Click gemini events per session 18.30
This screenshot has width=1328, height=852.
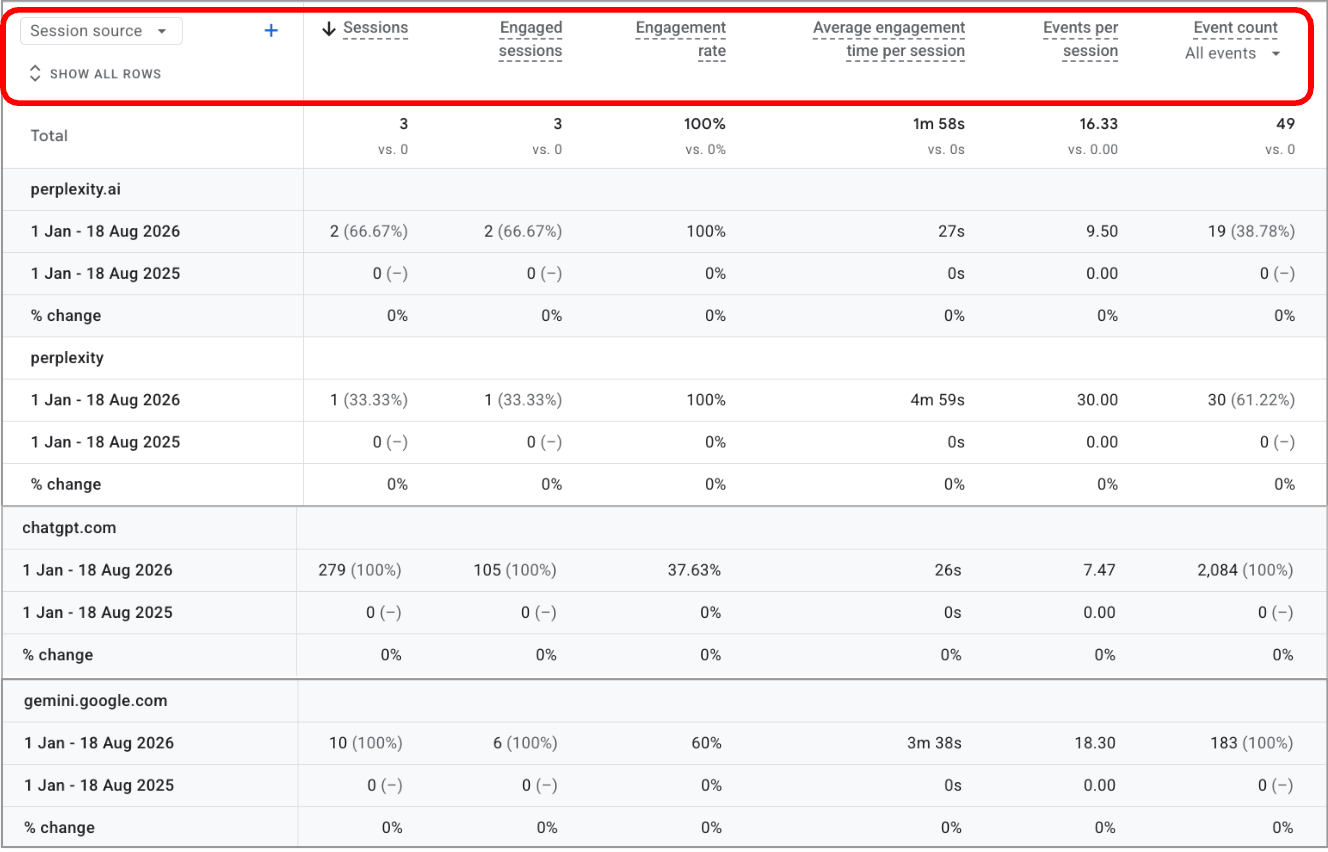[x=1097, y=744]
